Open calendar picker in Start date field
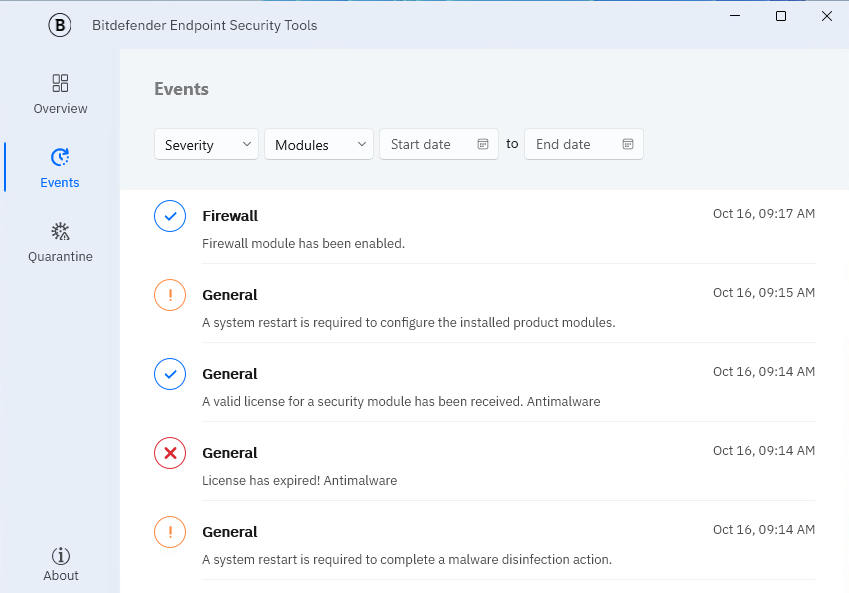This screenshot has width=849, height=593. tap(483, 144)
